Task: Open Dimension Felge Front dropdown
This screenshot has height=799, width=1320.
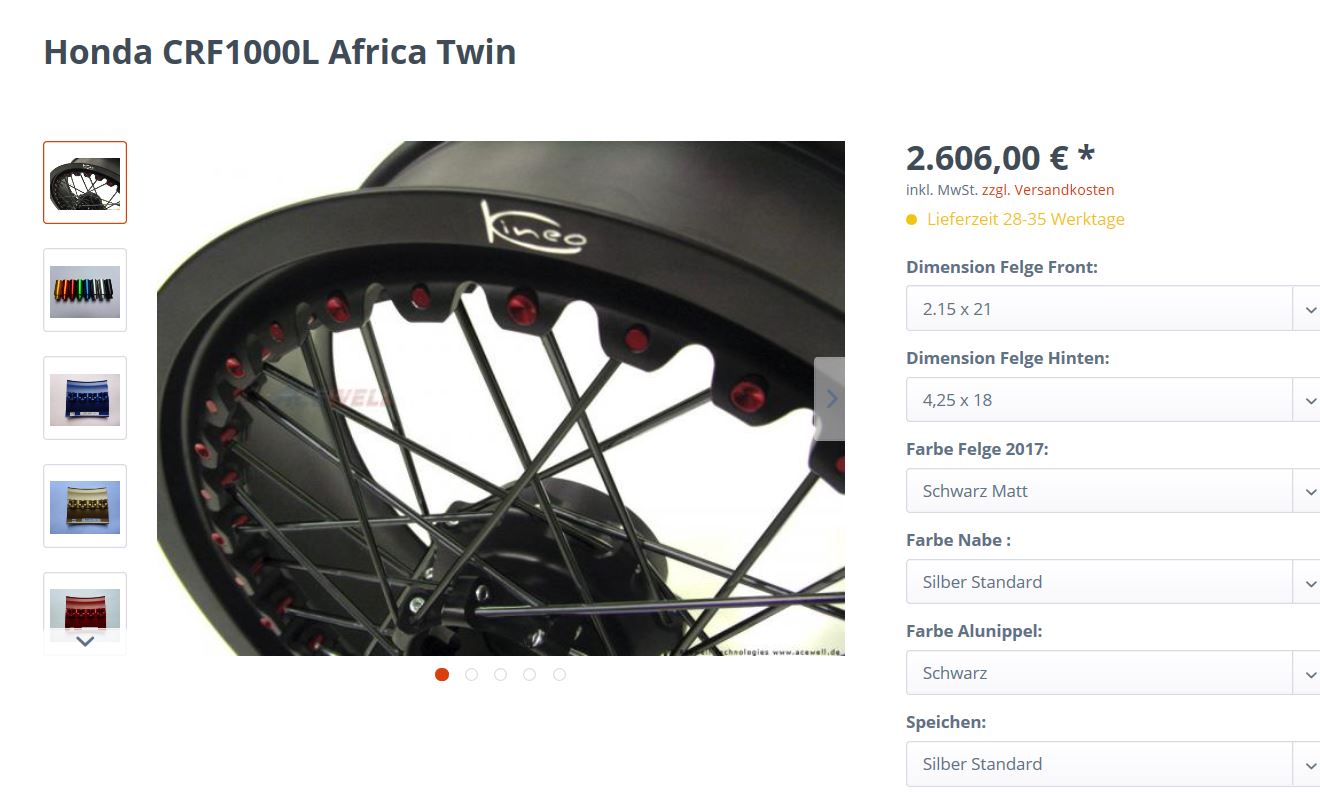Action: coord(1112,309)
